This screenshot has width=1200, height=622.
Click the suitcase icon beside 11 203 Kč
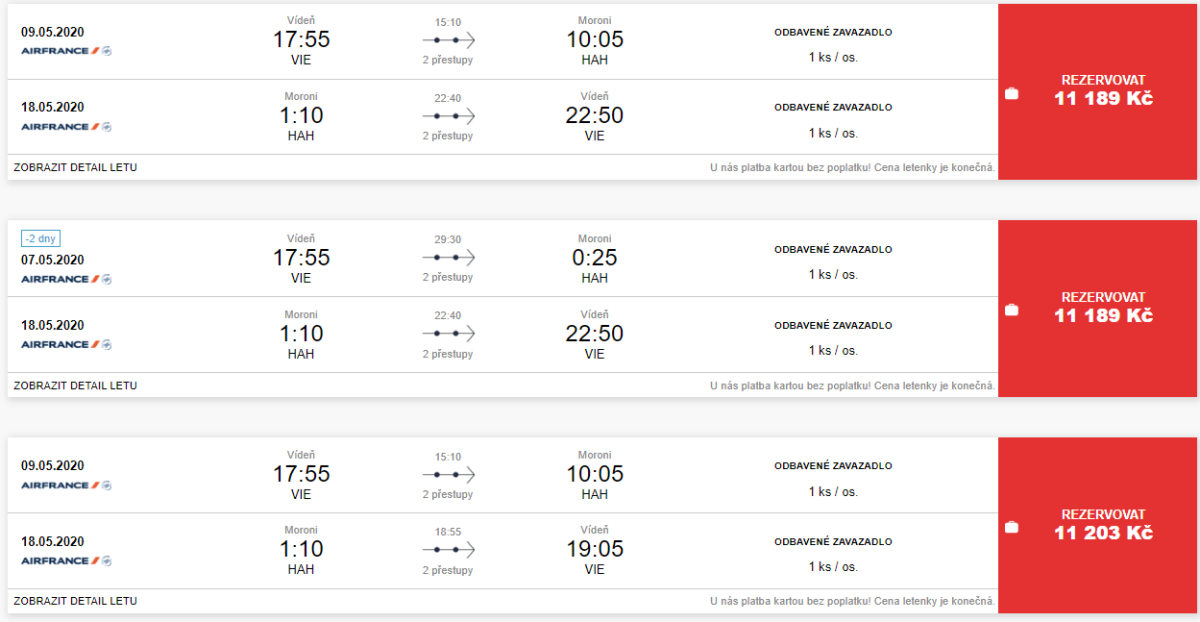click(1011, 527)
